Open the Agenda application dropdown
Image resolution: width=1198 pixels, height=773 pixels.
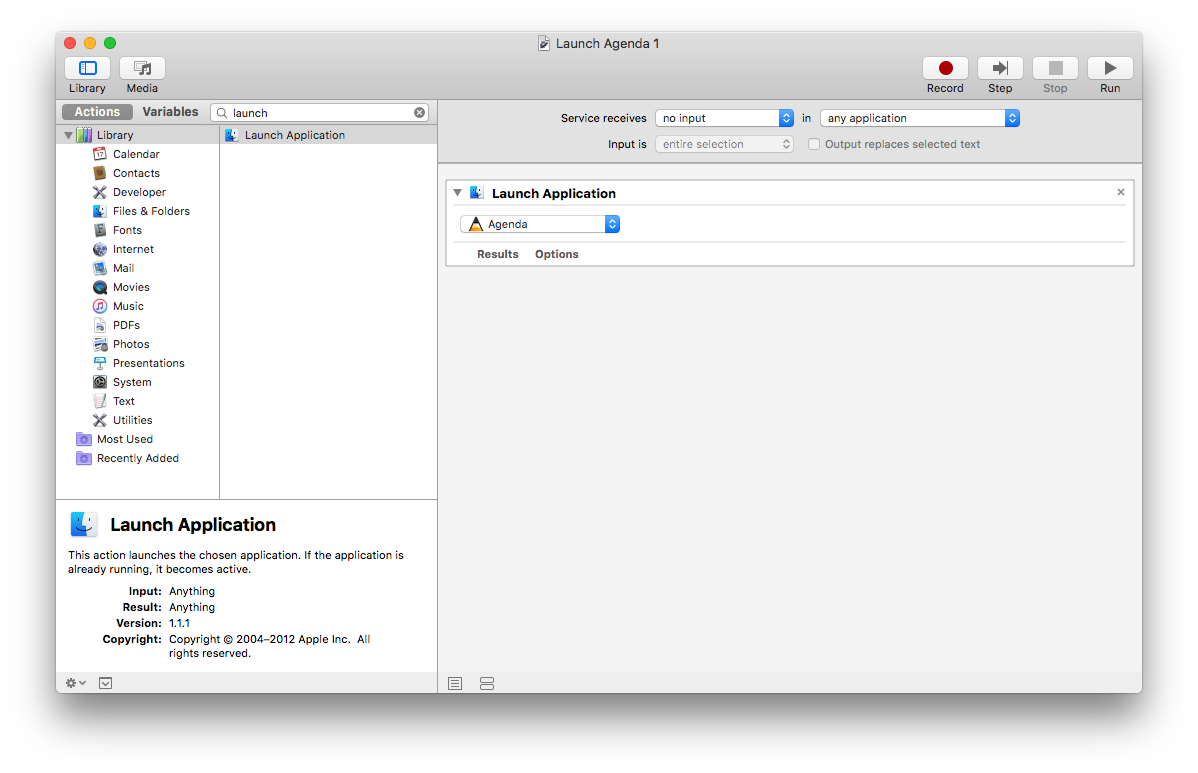[539, 224]
